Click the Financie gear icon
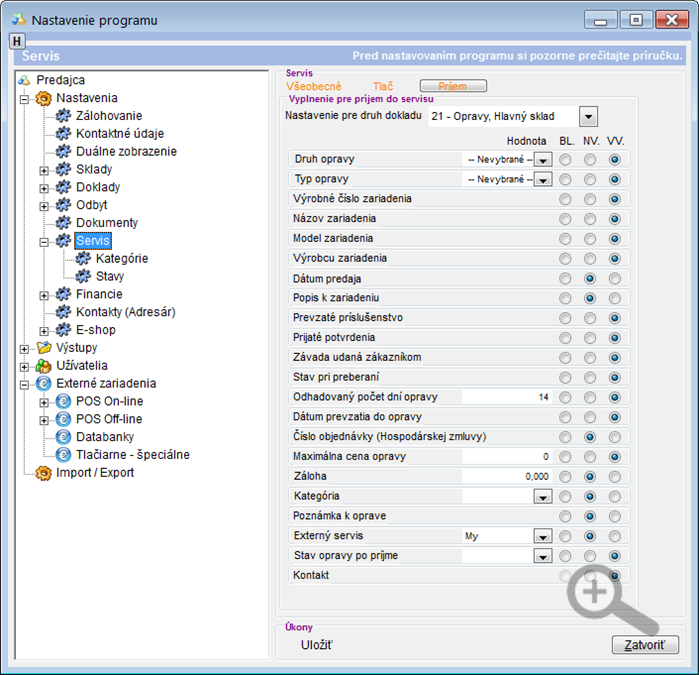 (63, 294)
